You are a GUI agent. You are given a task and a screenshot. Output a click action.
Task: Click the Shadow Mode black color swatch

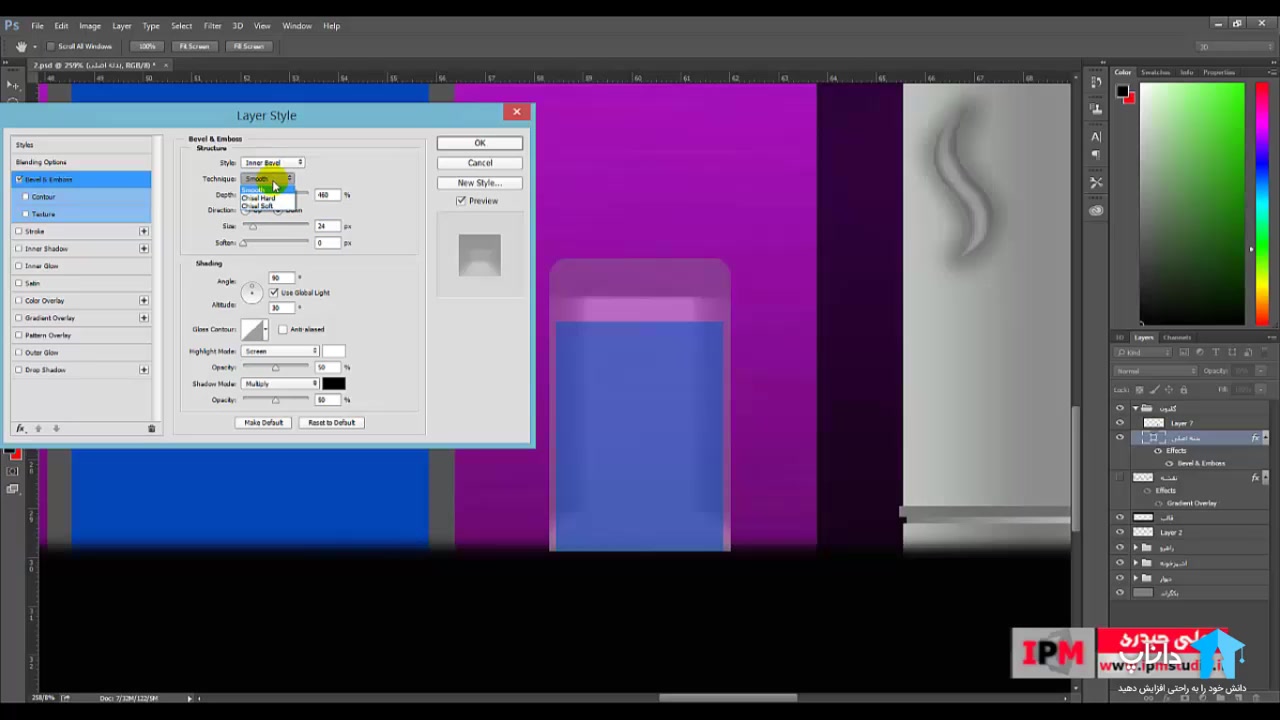pyautogui.click(x=334, y=384)
